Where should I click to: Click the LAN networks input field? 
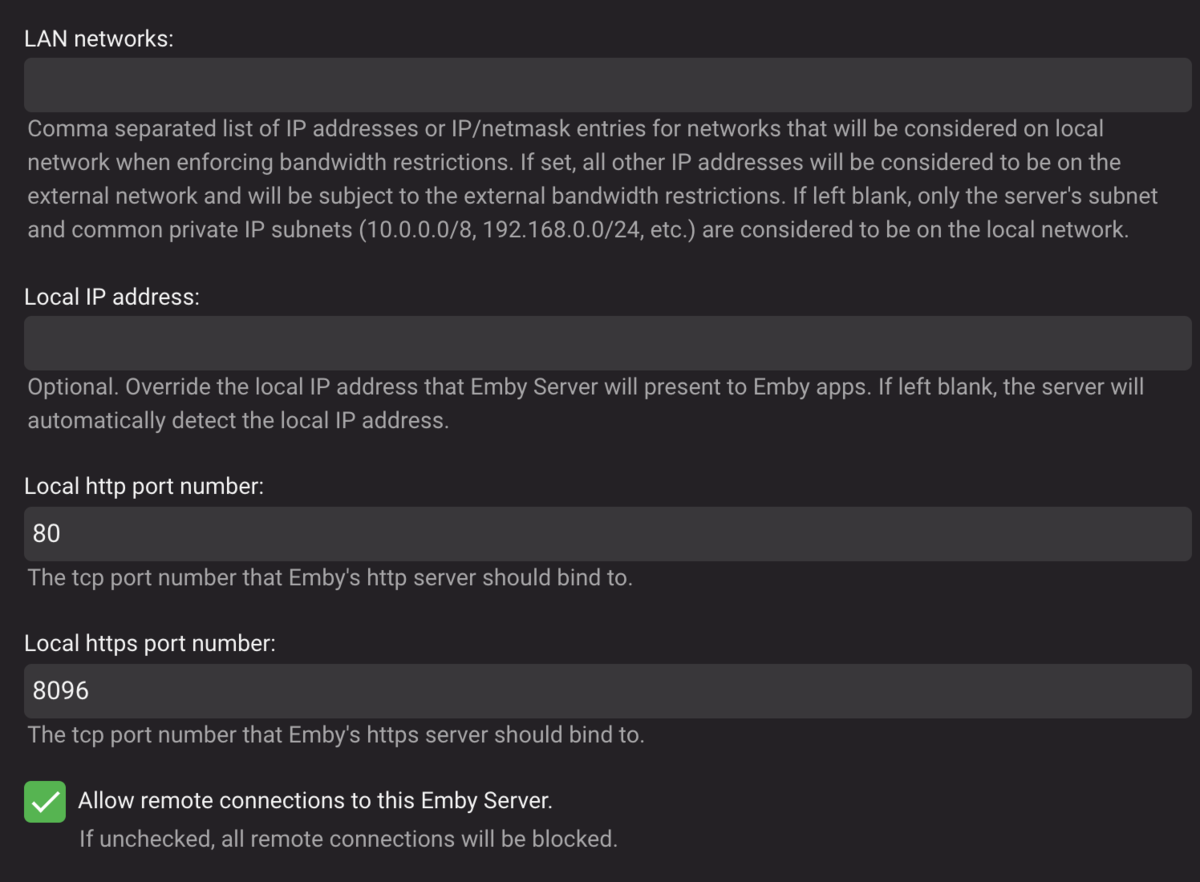coord(607,85)
